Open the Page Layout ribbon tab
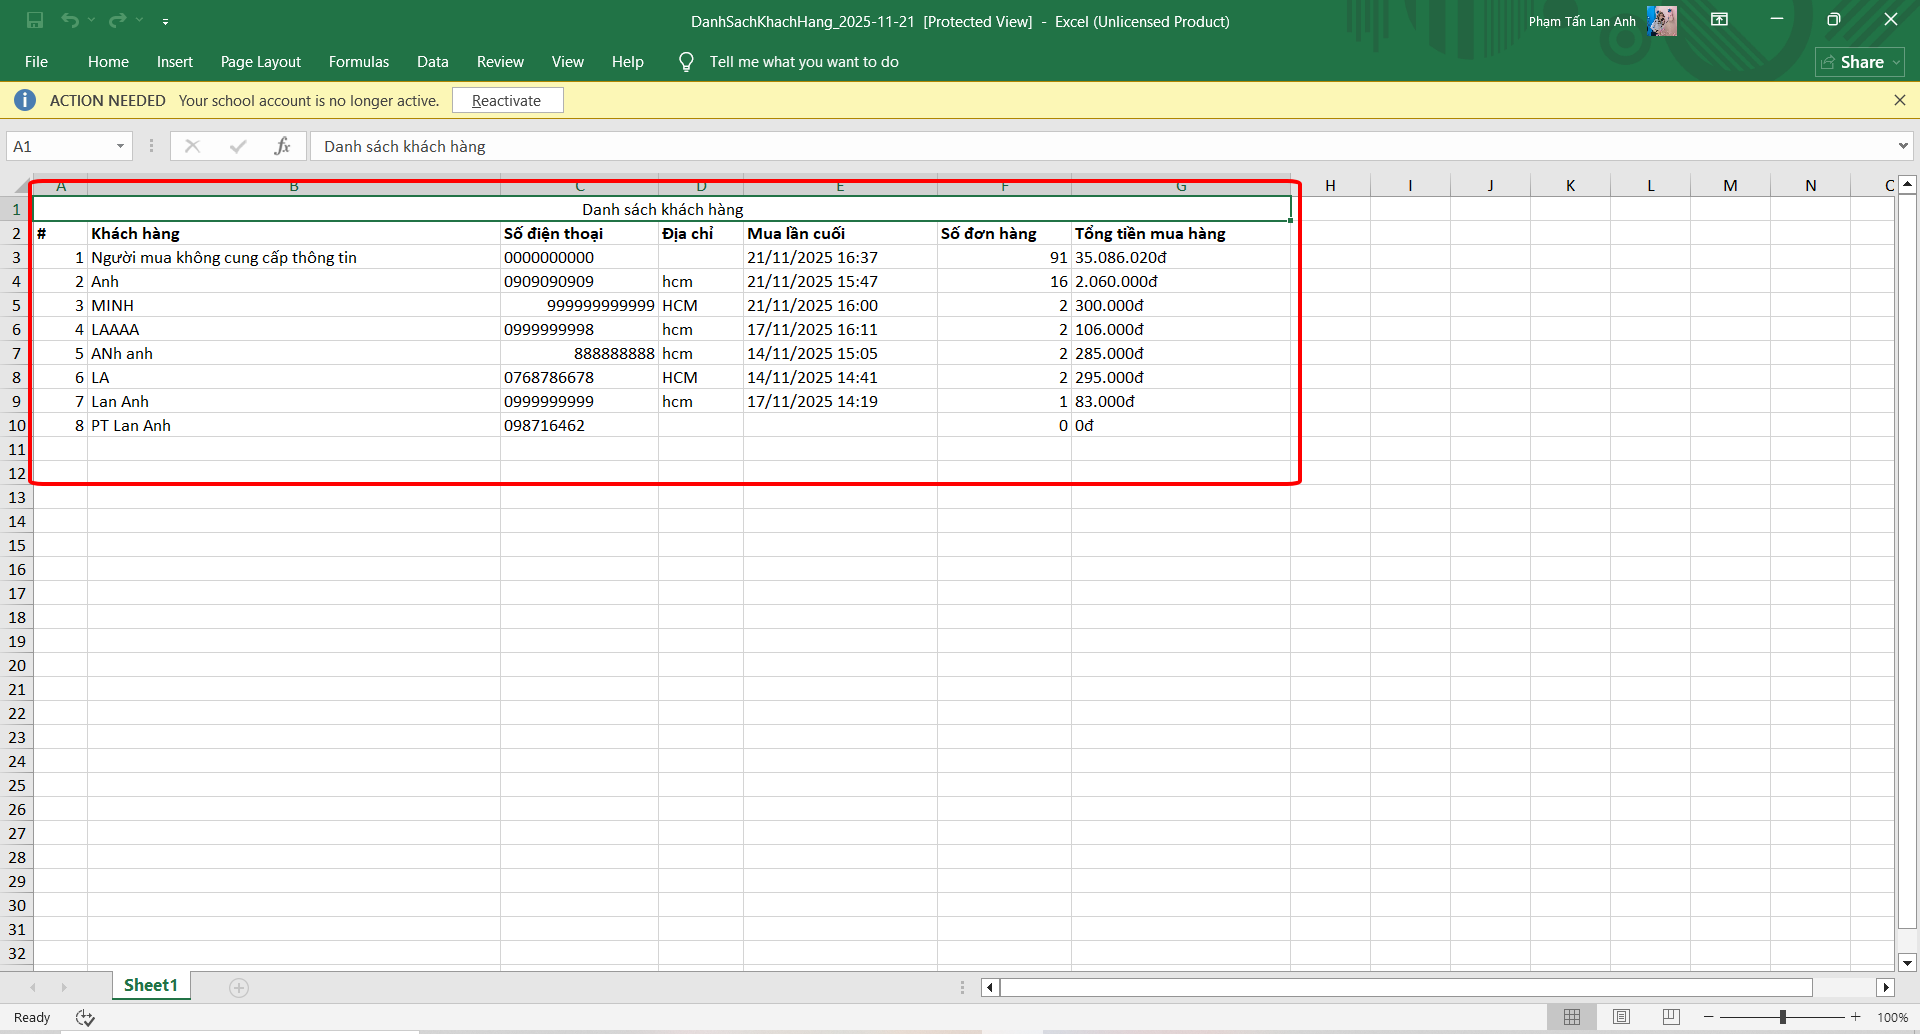The height and width of the screenshot is (1034, 1920). click(x=260, y=62)
